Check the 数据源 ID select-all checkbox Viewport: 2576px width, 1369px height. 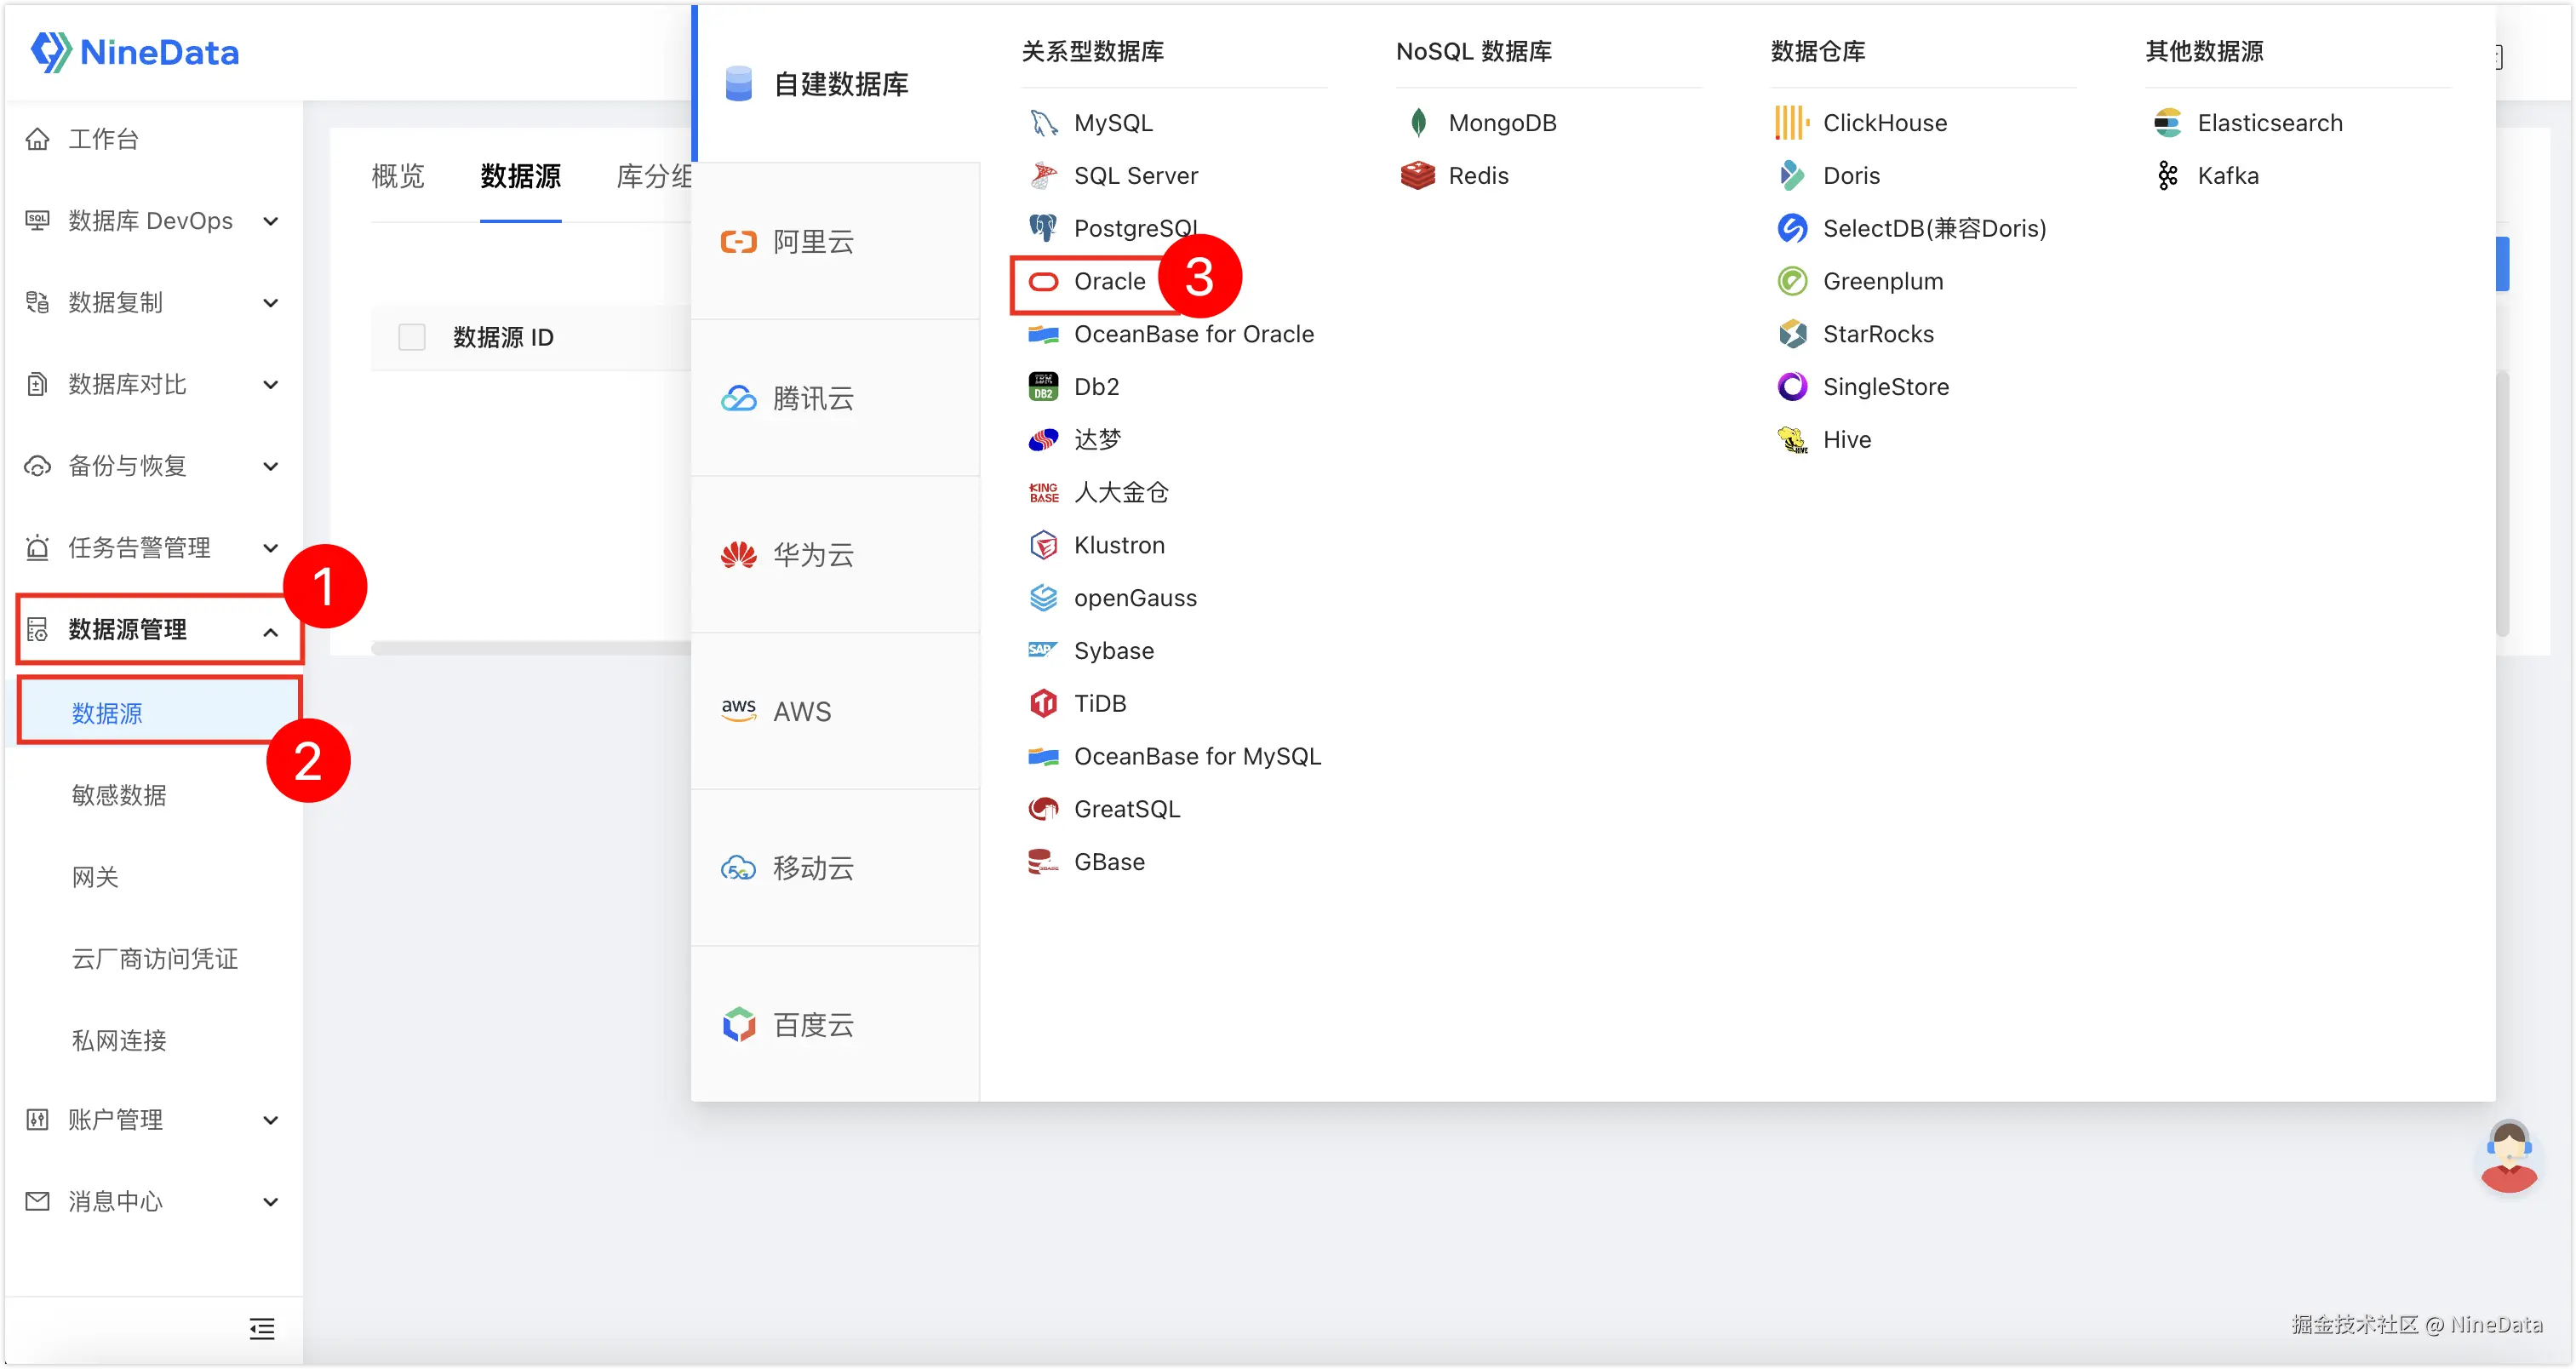[412, 337]
